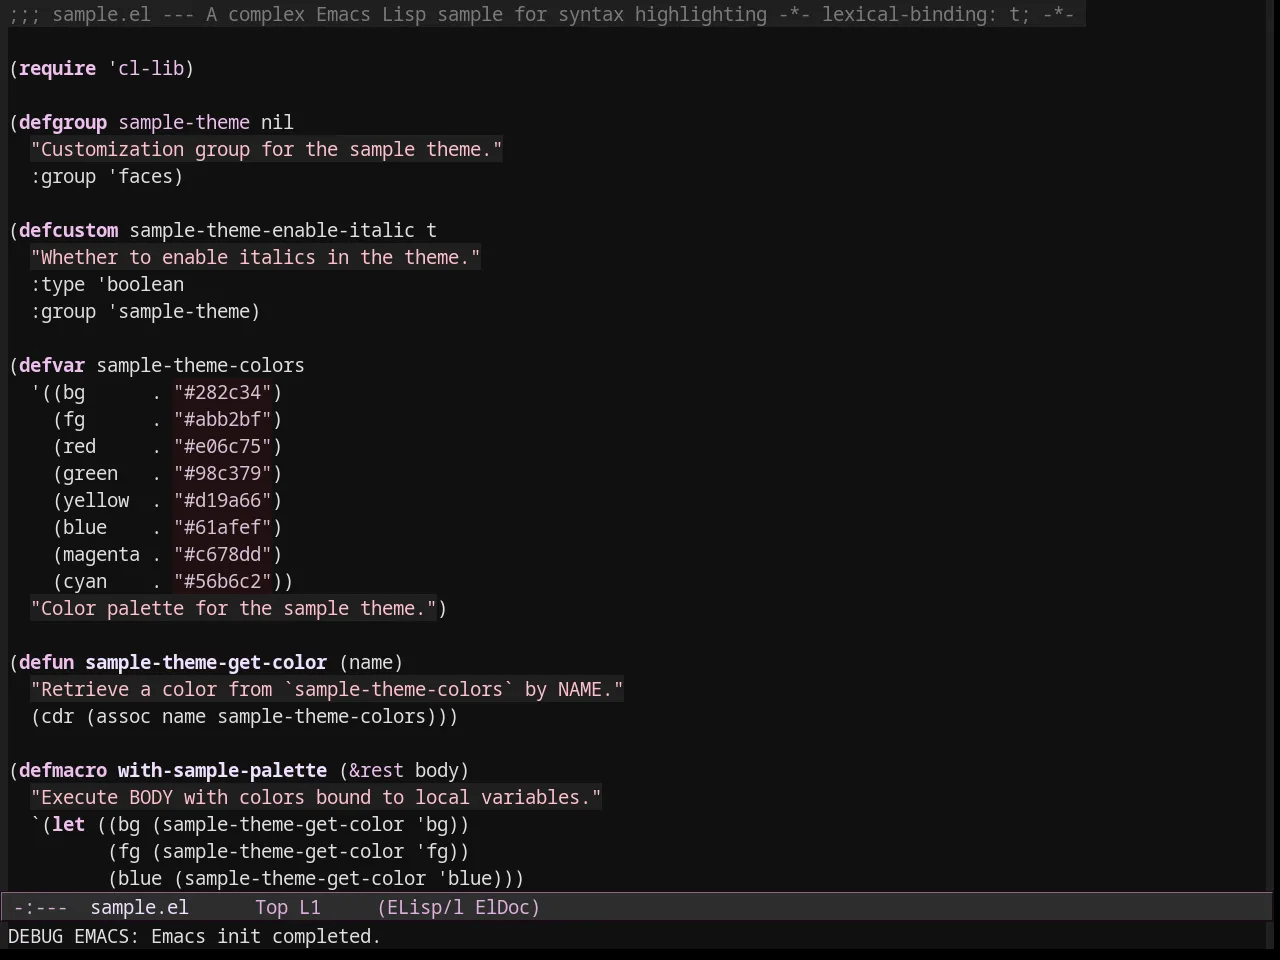The width and height of the screenshot is (1280, 960).
Task: Click the docstring starting "Retrieve a color from"
Action: 327,689
